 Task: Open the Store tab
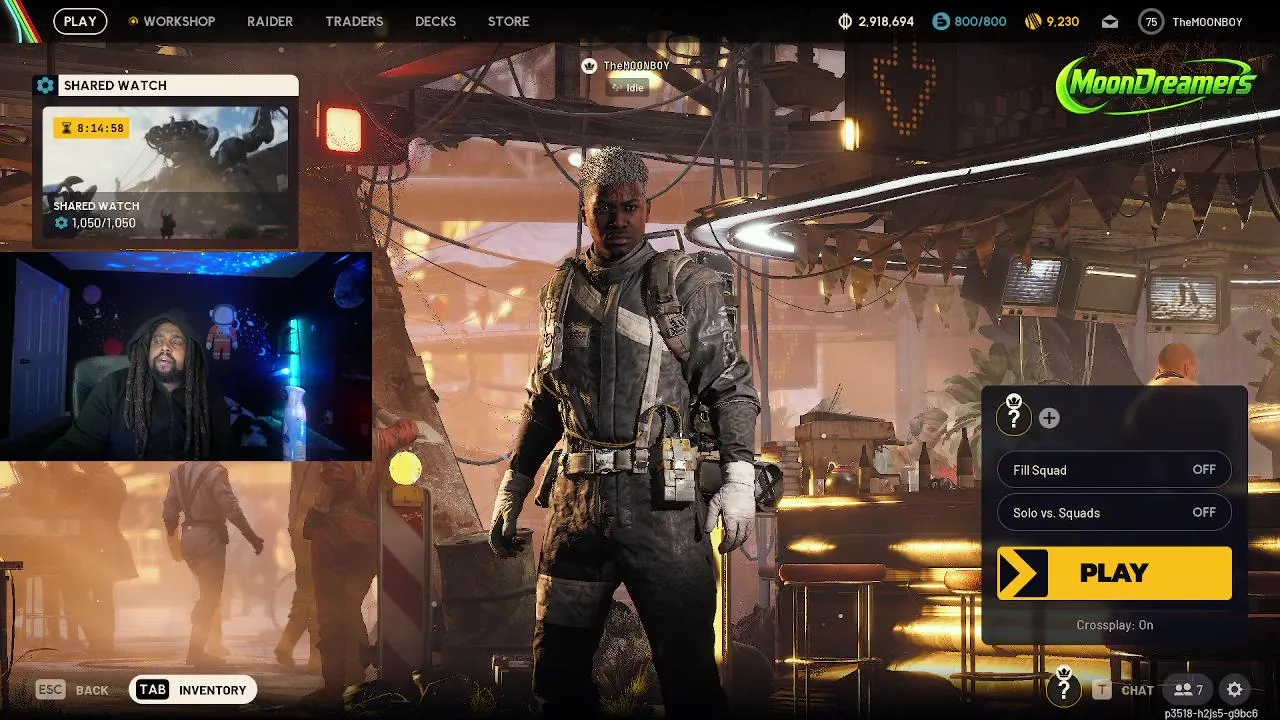point(508,21)
